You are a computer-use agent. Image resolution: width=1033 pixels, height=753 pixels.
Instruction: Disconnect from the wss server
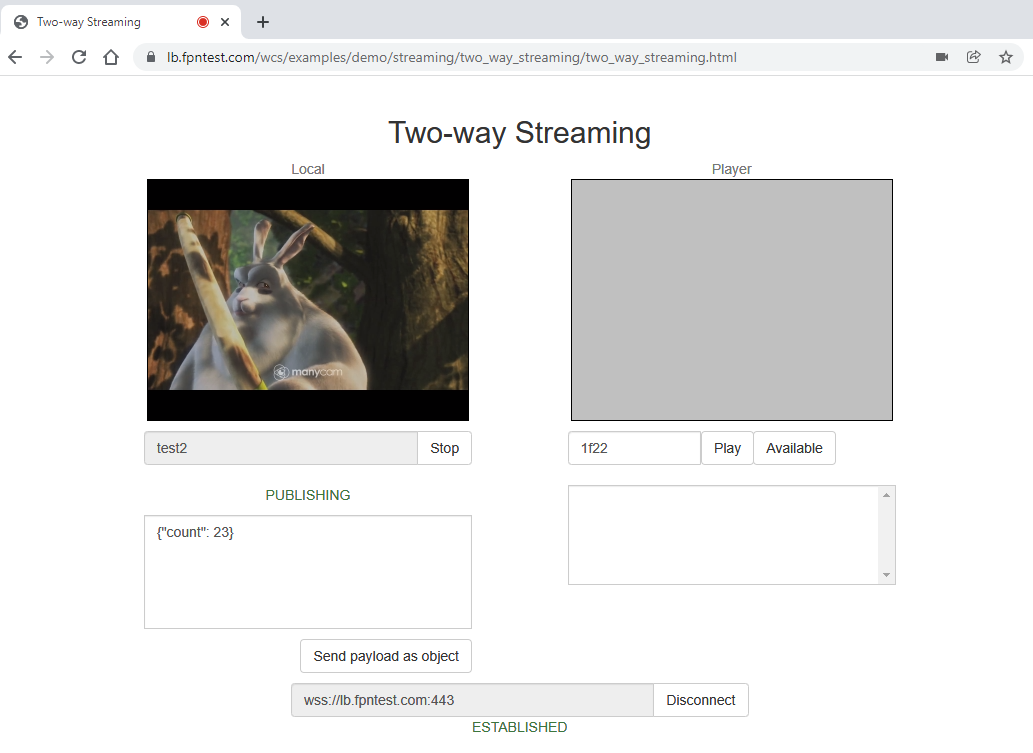(x=700, y=700)
